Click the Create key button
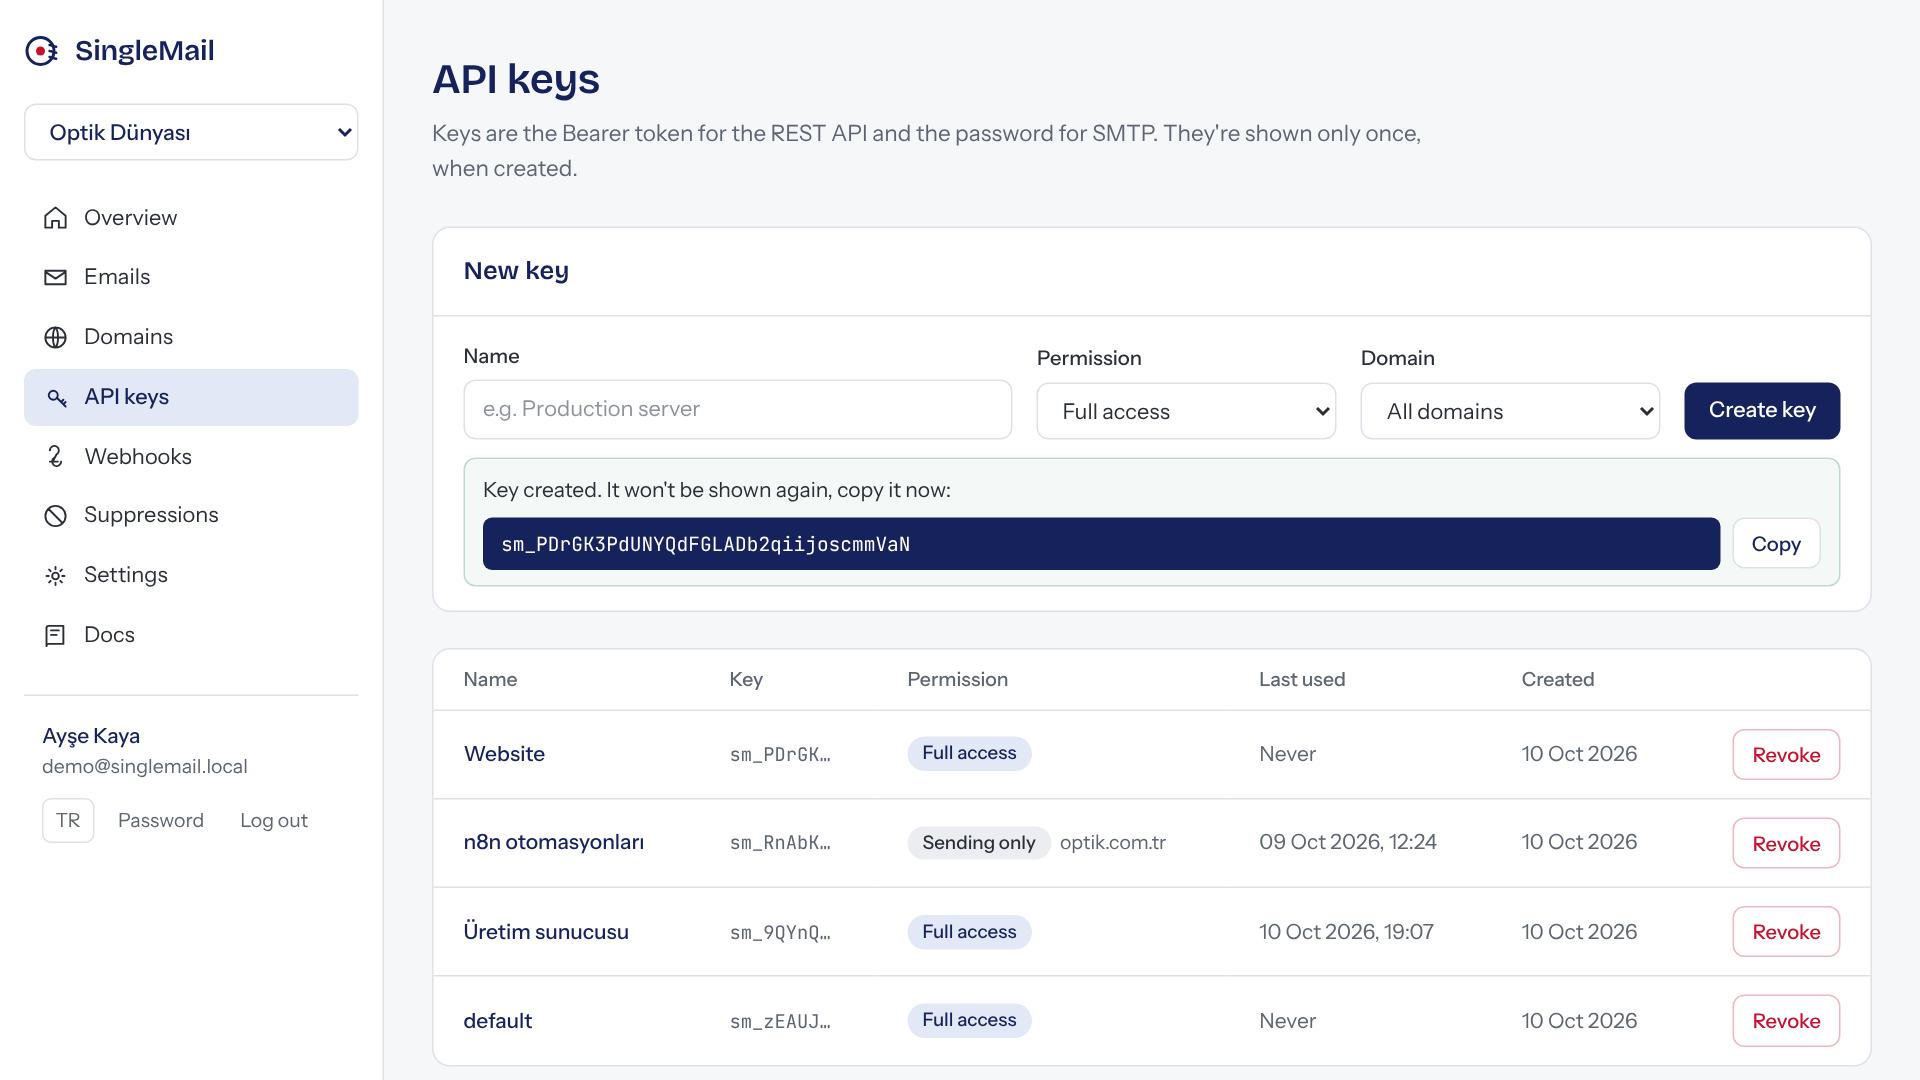The height and width of the screenshot is (1080, 1920). pos(1762,411)
